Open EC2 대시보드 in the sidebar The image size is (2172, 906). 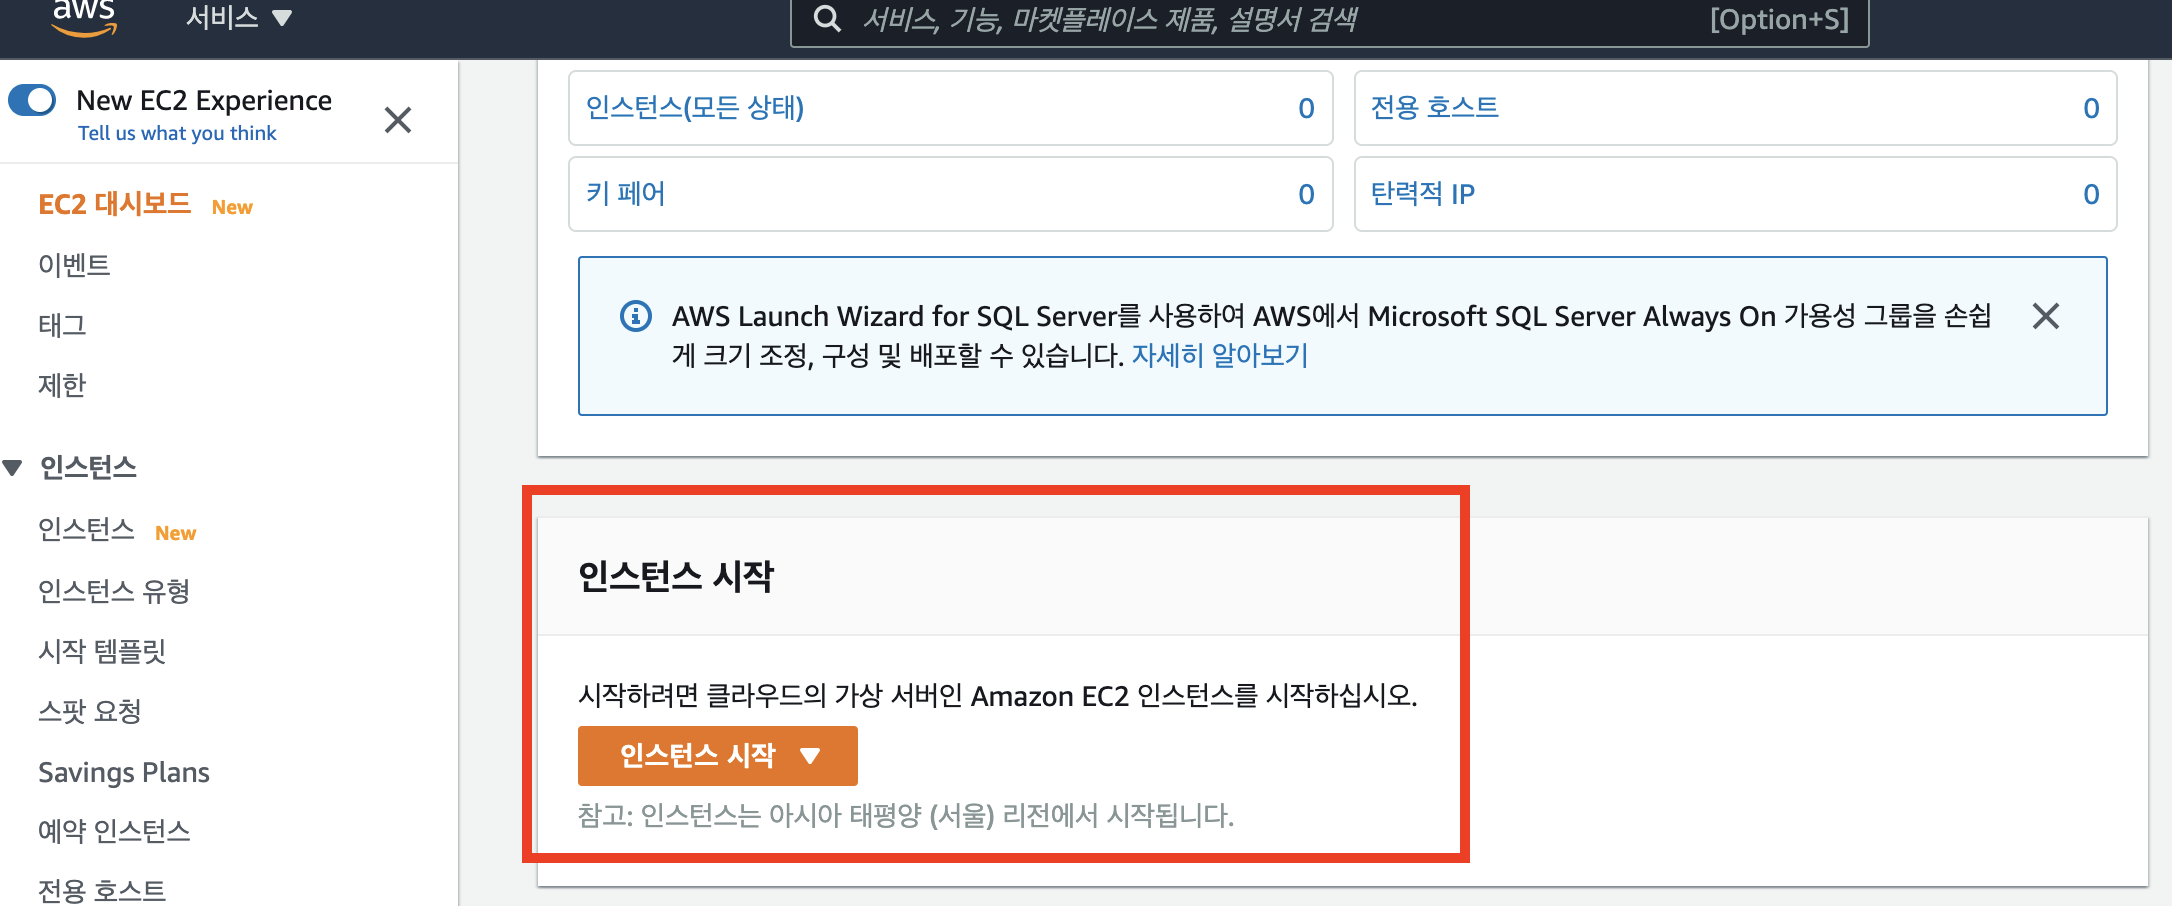coord(114,204)
